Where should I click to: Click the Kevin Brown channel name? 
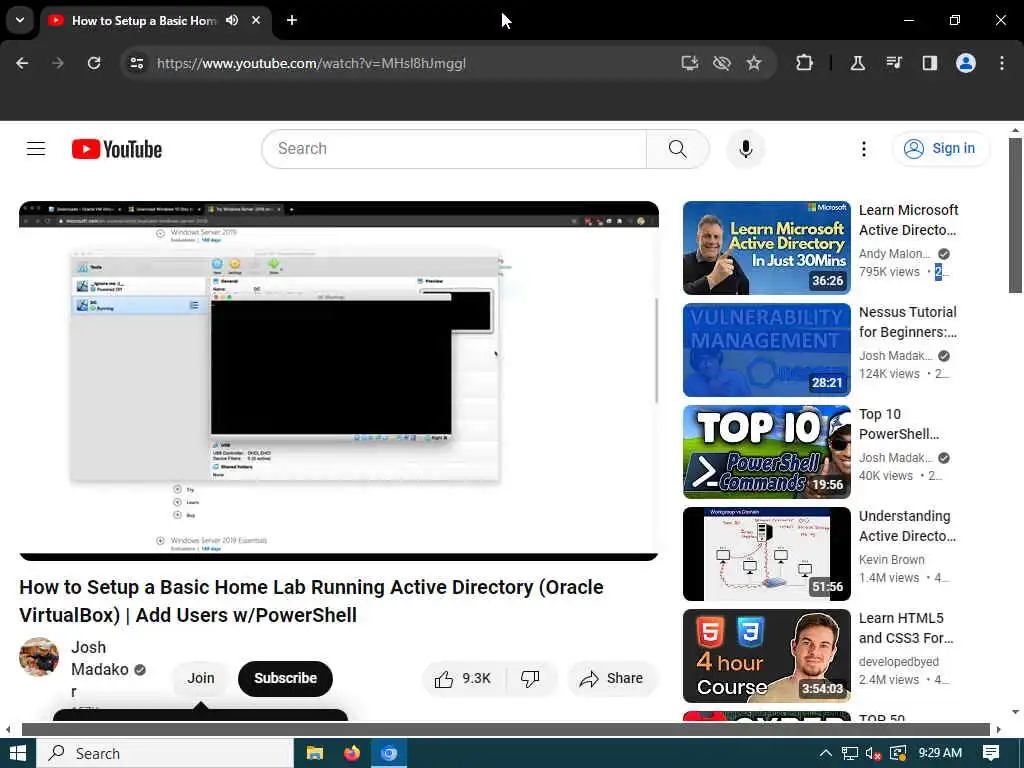(x=891, y=560)
